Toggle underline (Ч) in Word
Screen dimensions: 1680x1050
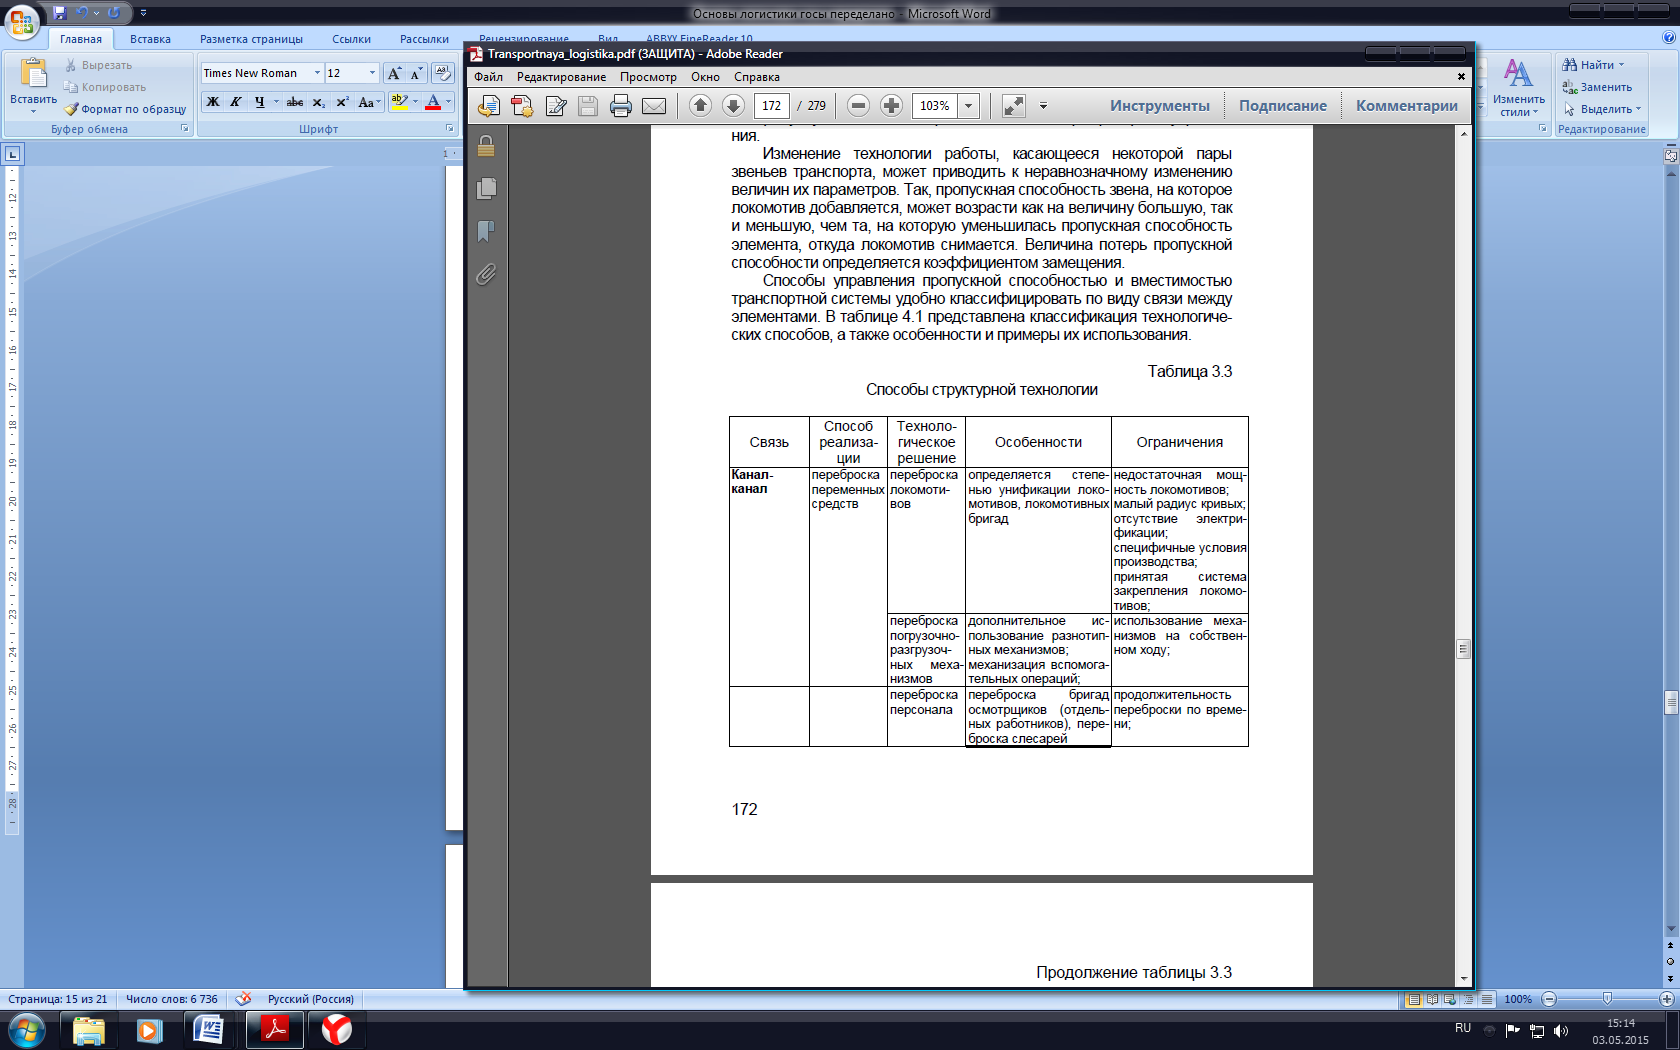[x=260, y=102]
